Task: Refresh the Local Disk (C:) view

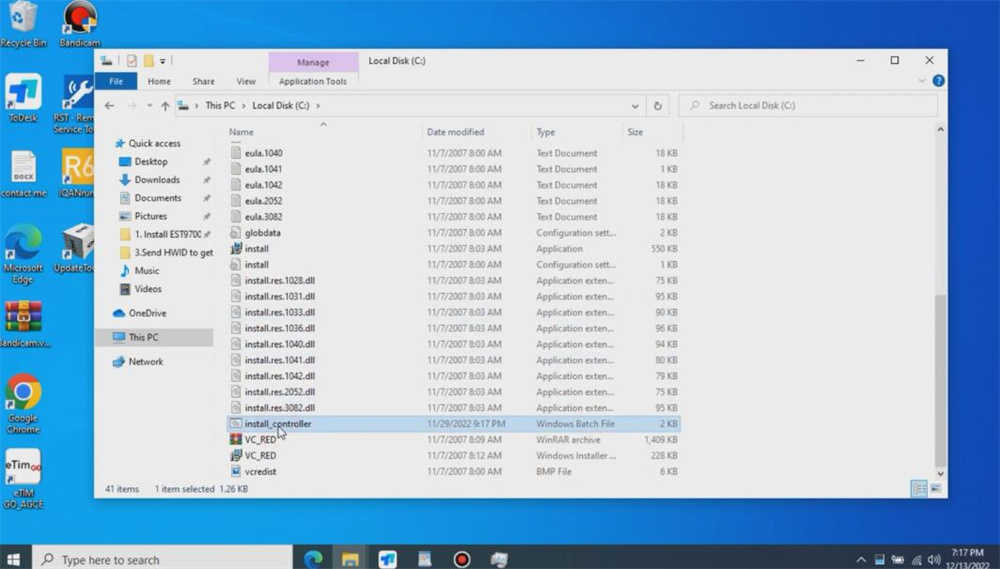Action: click(x=658, y=106)
